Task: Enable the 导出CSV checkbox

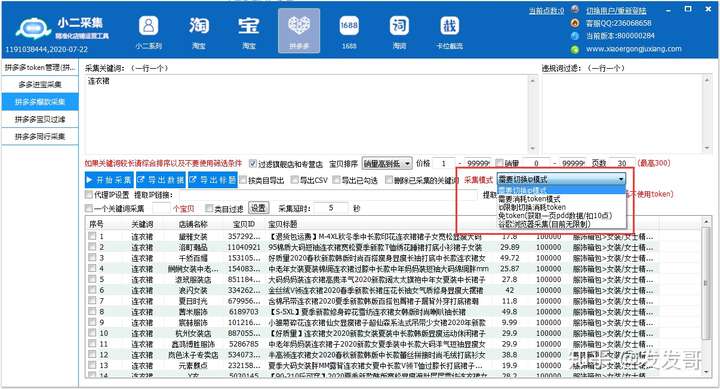Action: [295, 180]
